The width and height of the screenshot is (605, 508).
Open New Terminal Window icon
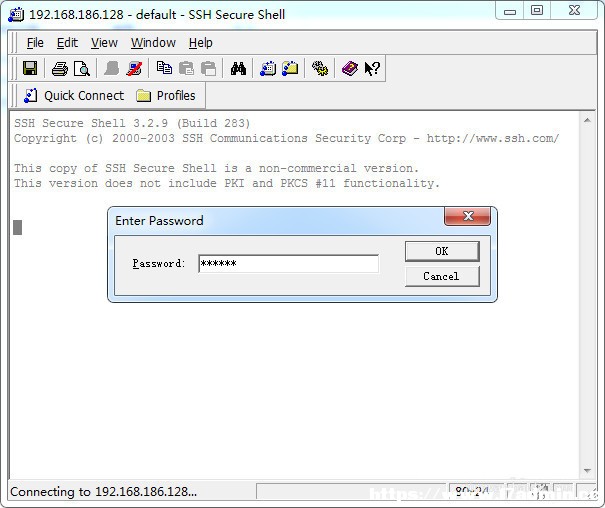coord(268,69)
